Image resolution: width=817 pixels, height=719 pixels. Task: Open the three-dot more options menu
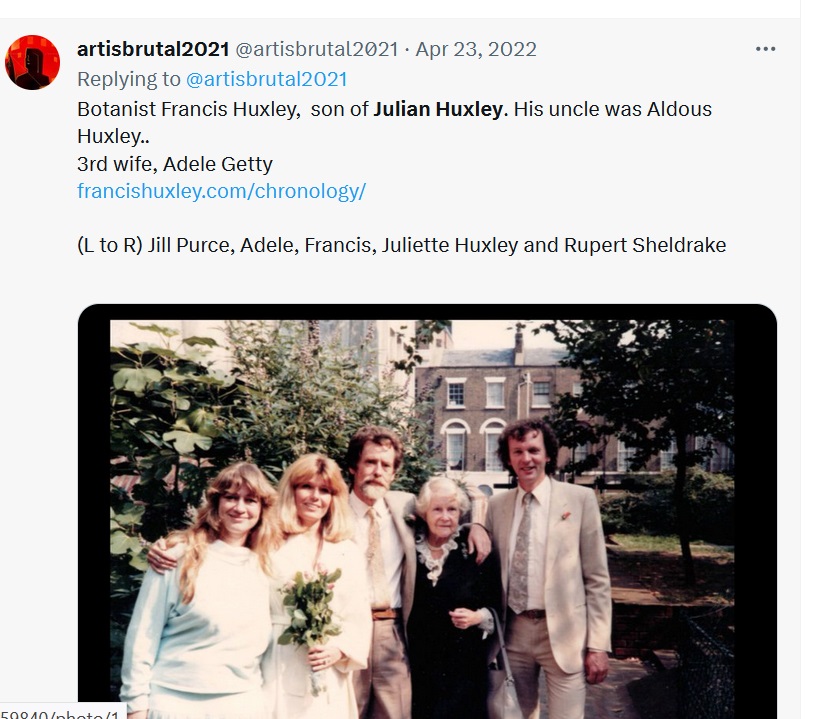(765, 49)
